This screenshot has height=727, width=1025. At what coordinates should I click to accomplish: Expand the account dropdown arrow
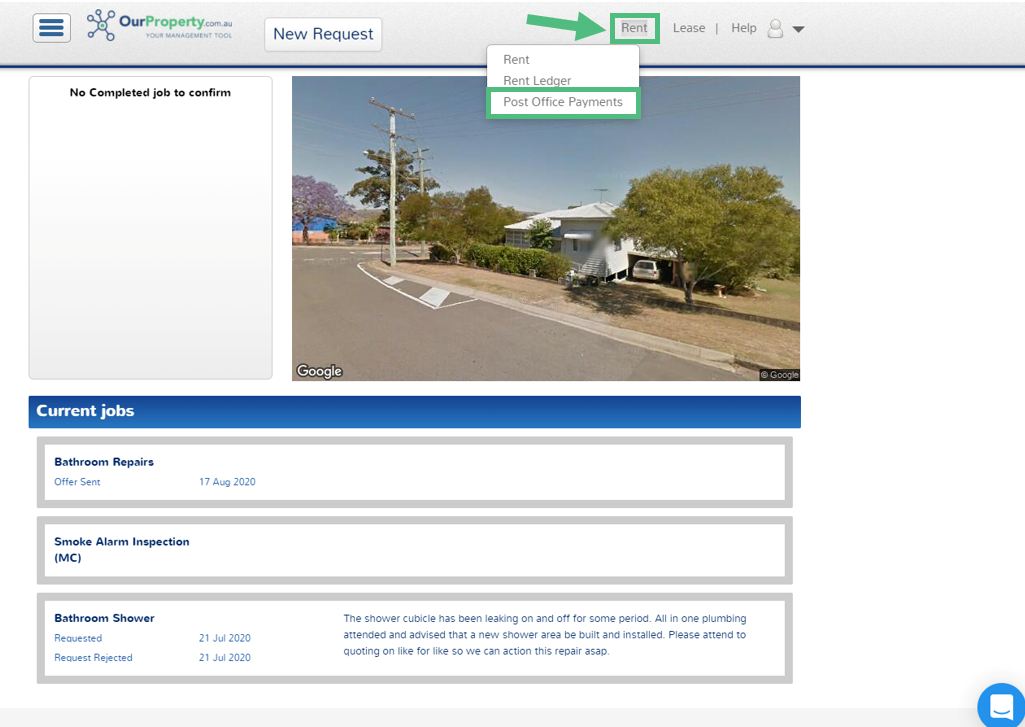tap(798, 29)
